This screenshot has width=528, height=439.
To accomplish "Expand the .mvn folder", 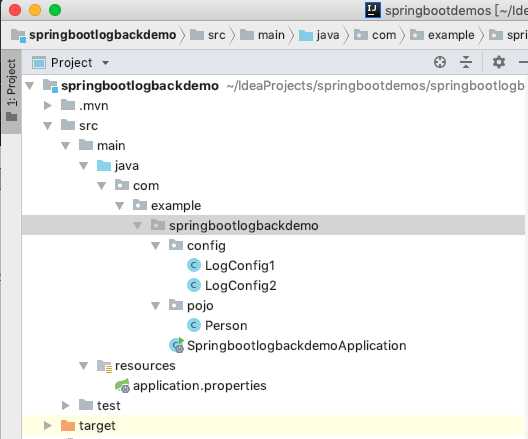I will (47, 105).
